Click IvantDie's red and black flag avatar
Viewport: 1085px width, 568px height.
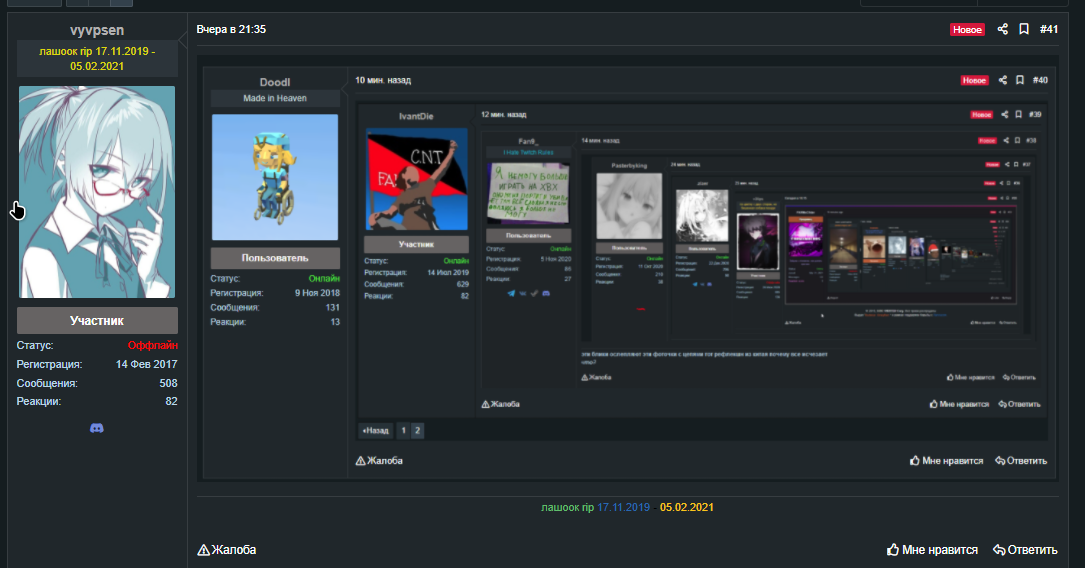(416, 180)
